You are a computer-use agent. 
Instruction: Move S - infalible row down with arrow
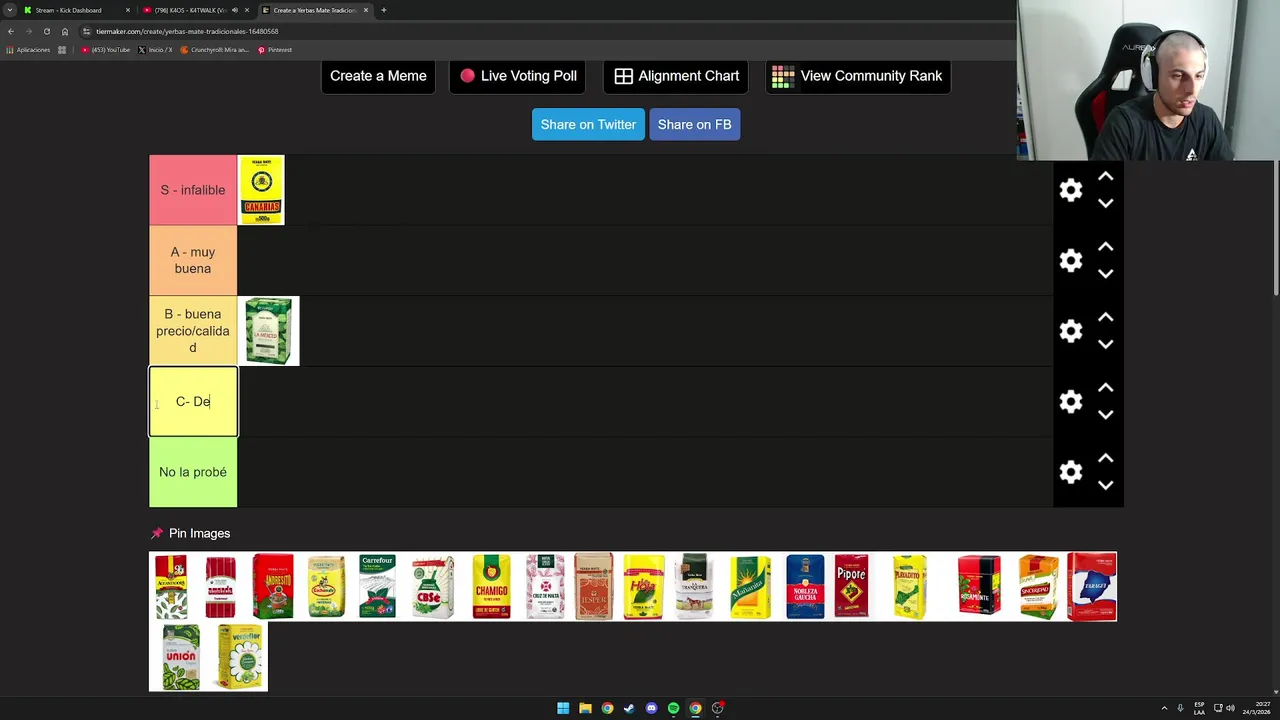[x=1105, y=203]
